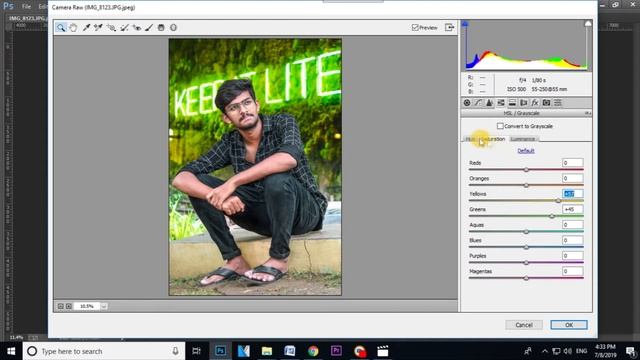Click the Reds slider handle
Viewport: 640px width, 360px height.
pyautogui.click(x=526, y=169)
